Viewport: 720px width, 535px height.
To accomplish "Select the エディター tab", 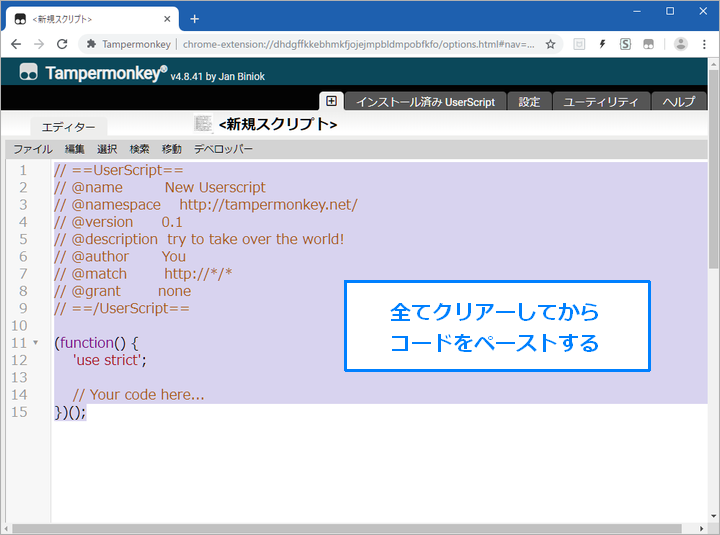I will point(68,127).
